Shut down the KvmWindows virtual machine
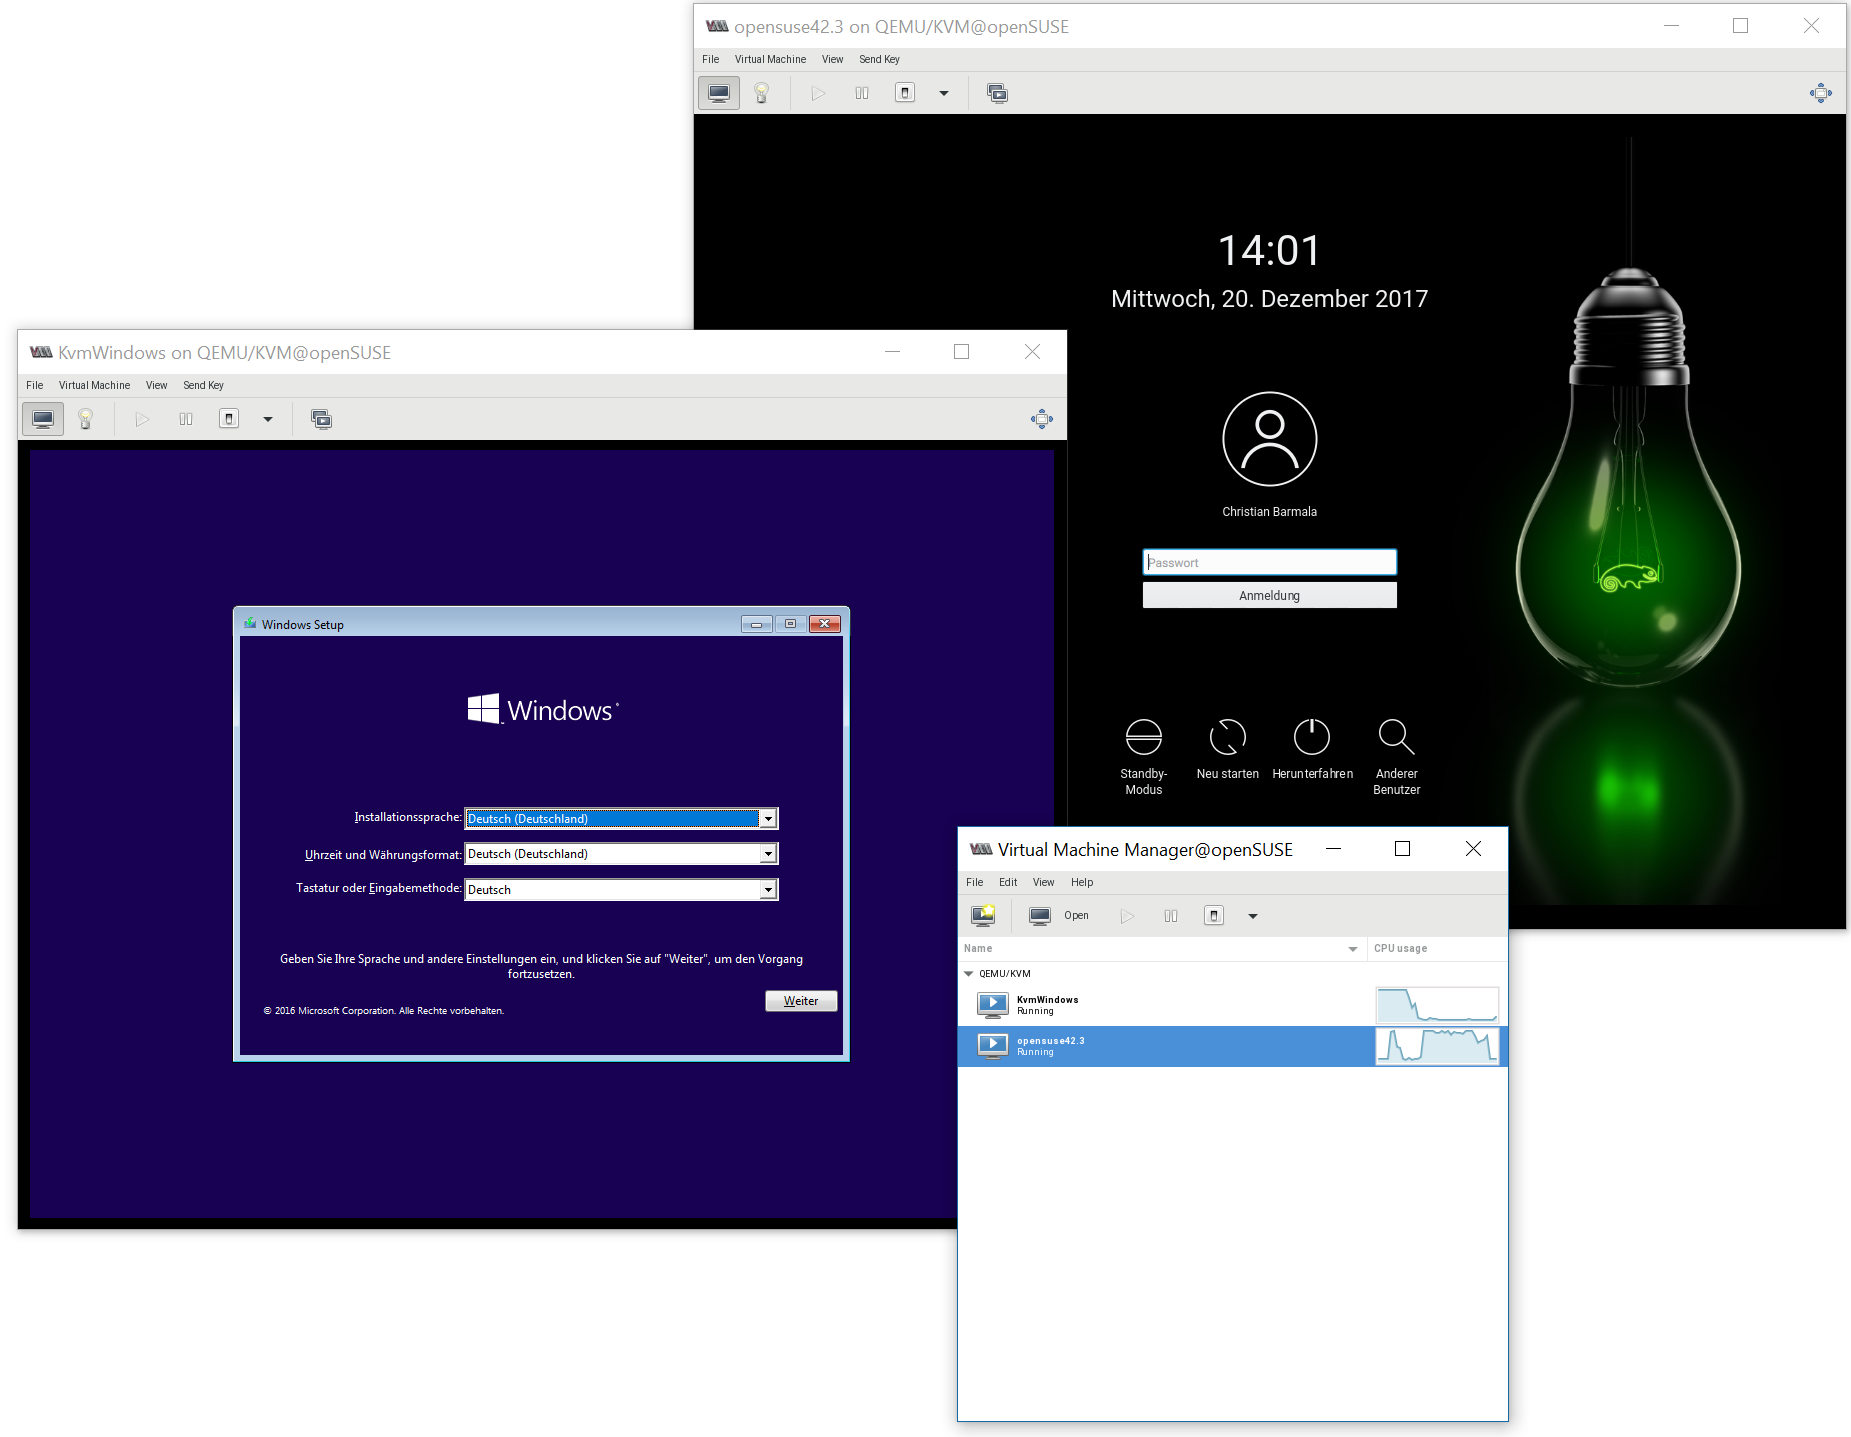Image resolution: width=1851 pixels, height=1437 pixels. coord(229,419)
